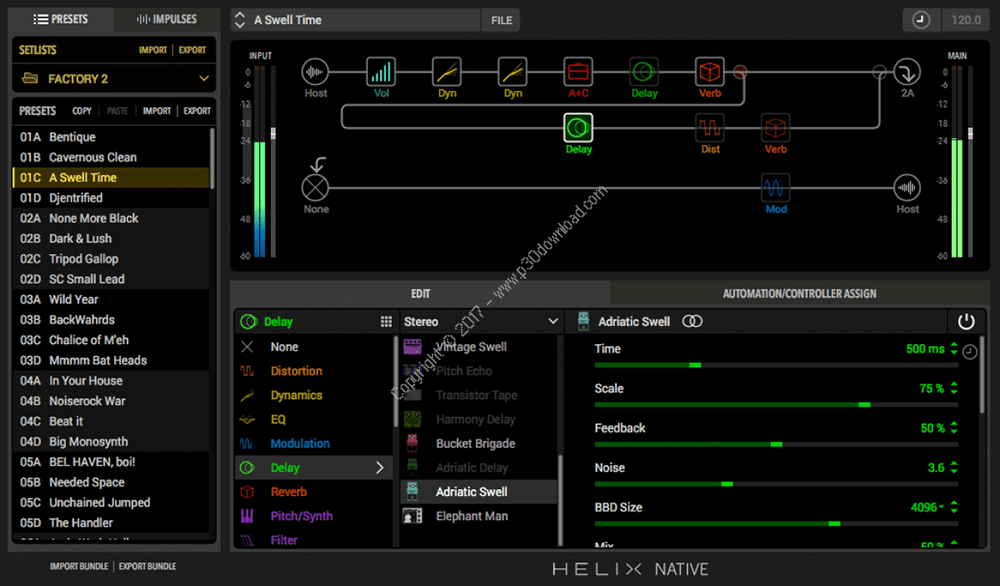
Task: Switch to the PRESETS tab
Action: [x=61, y=19]
